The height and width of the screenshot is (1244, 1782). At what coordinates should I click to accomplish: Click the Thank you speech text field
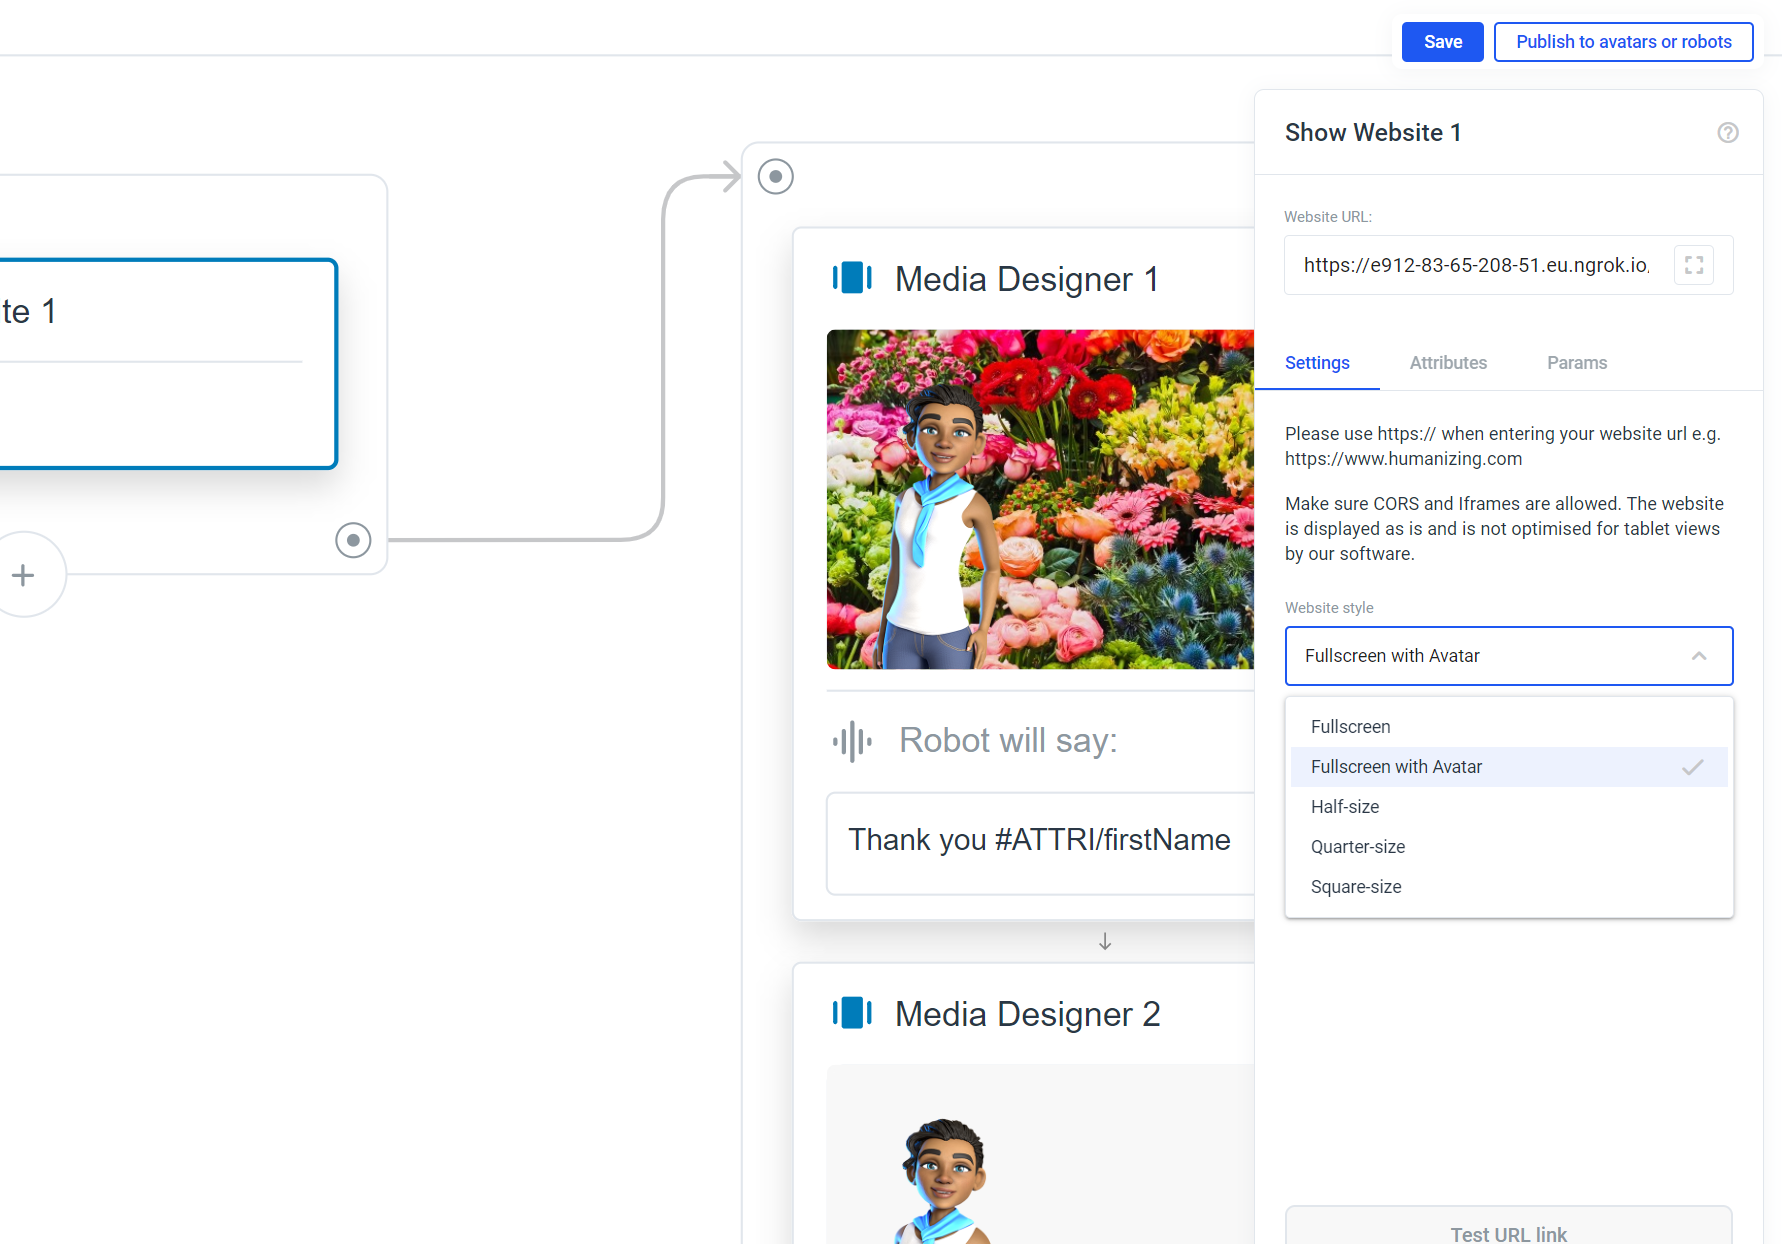1040,843
